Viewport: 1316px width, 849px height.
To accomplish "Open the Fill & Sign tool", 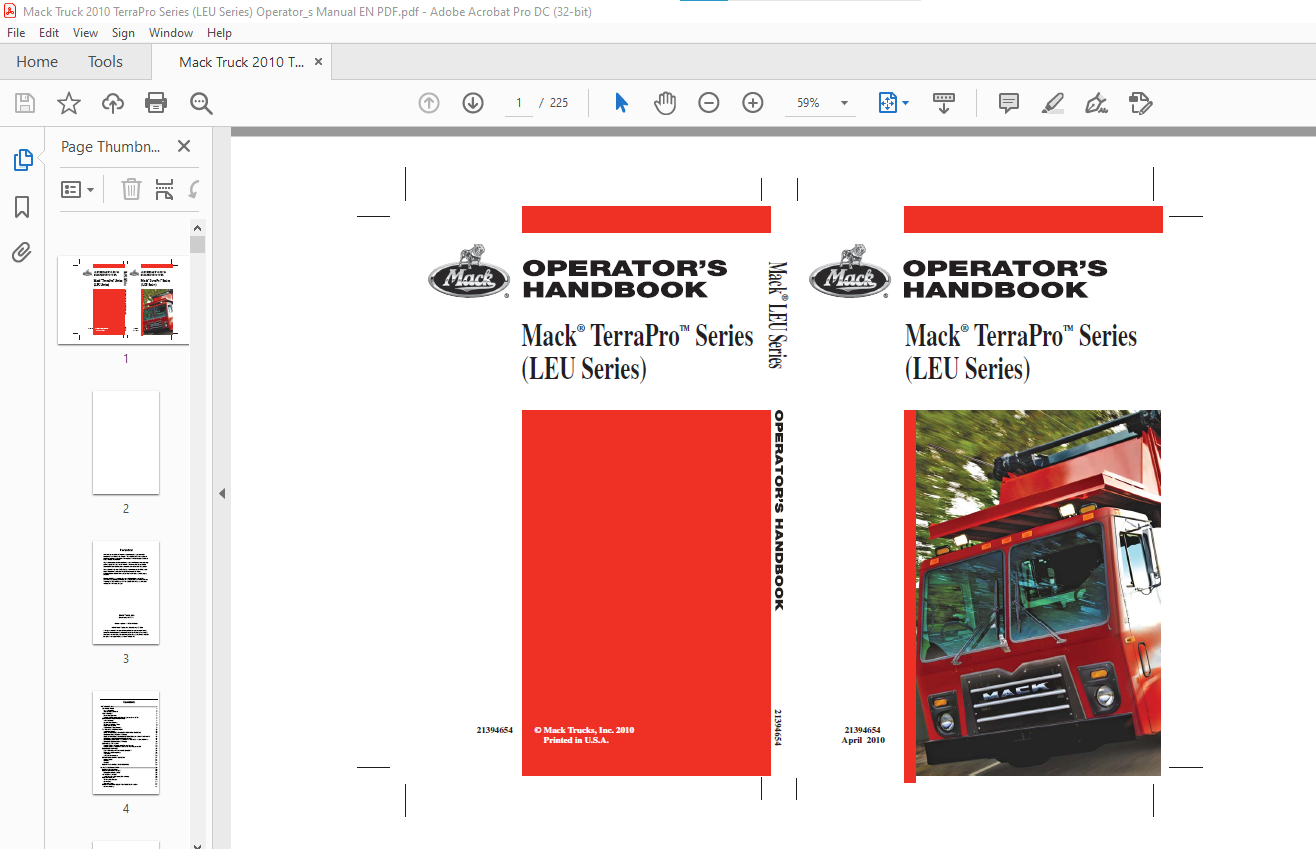I will coord(1096,103).
